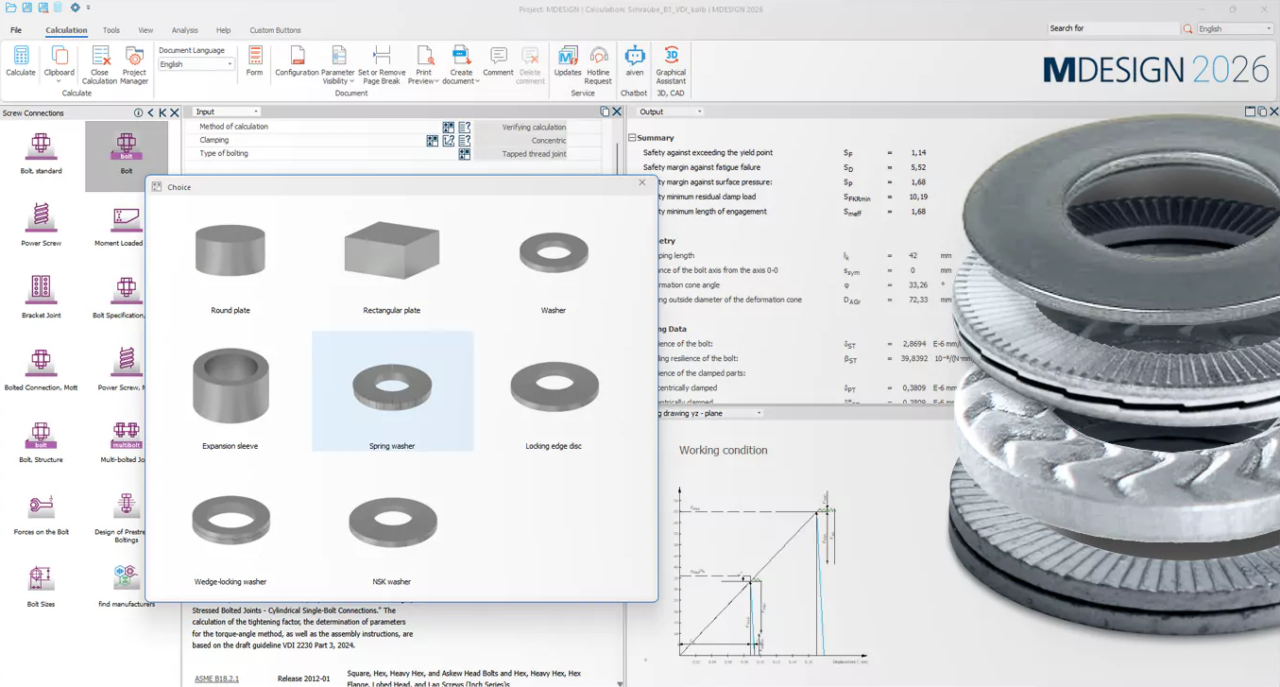Choose Rectangular plate in Choice dialog
The image size is (1280, 687).
coord(391,267)
